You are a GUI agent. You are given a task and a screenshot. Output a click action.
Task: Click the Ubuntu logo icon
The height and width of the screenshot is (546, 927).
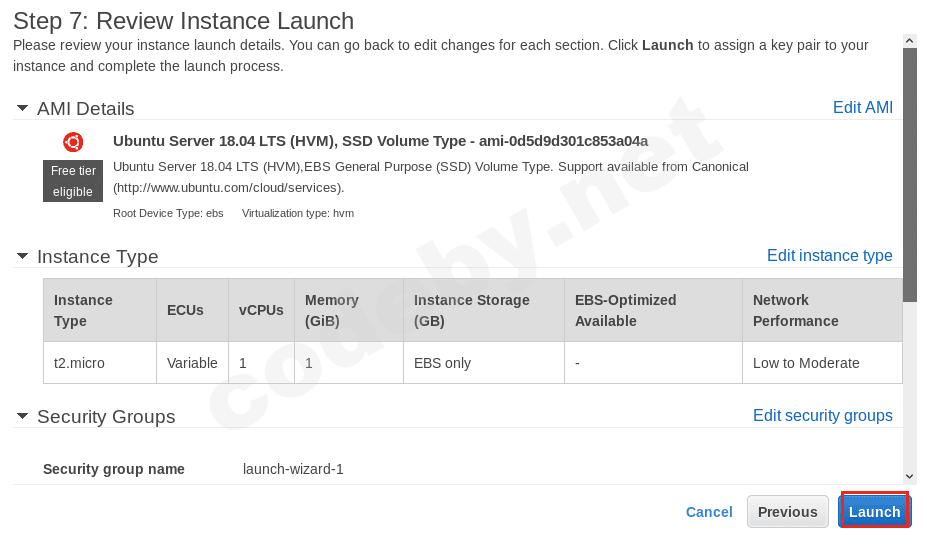pyautogui.click(x=73, y=142)
